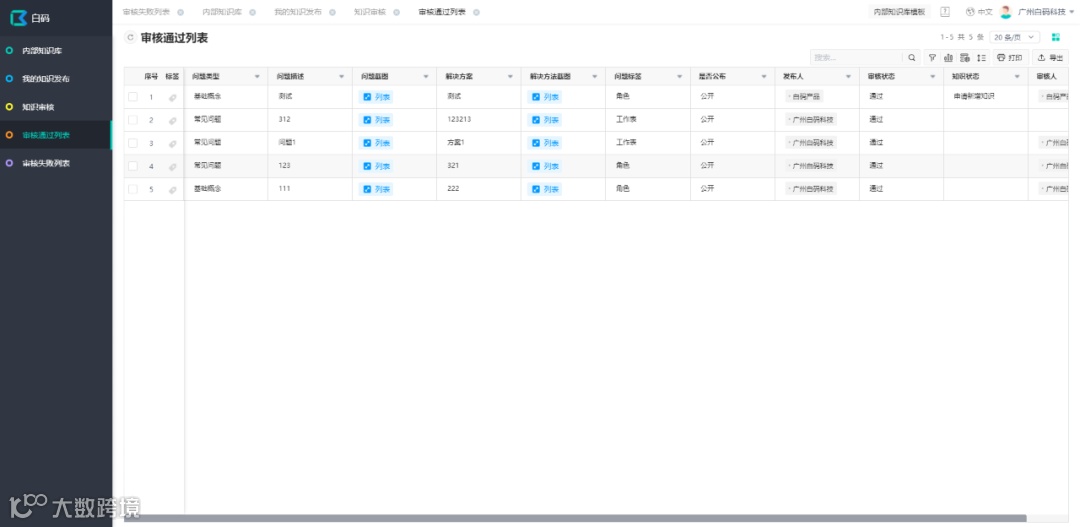This screenshot has width=1080, height=527.
Task: Click tag icon in row 5
Action: coord(173,189)
